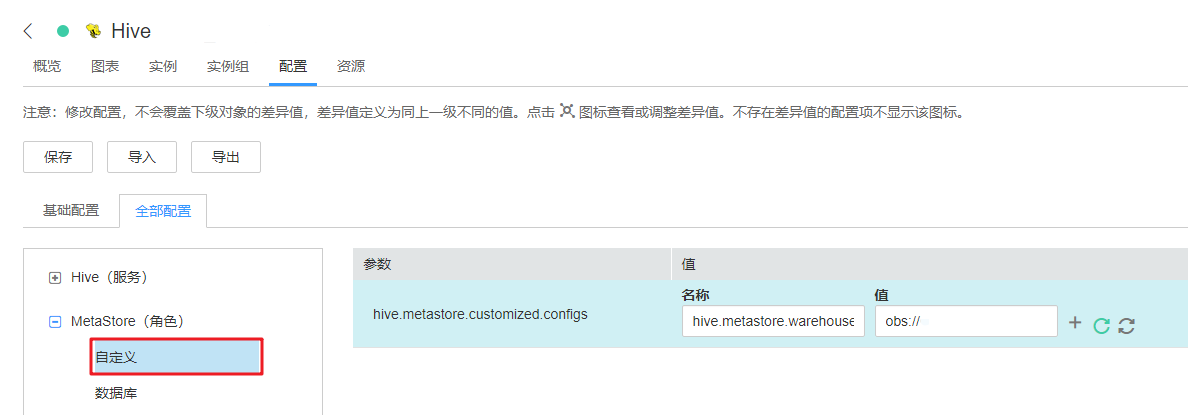The width and height of the screenshot is (1188, 415).
Task: Click the difference-value icon in the note
Action: (x=567, y=111)
